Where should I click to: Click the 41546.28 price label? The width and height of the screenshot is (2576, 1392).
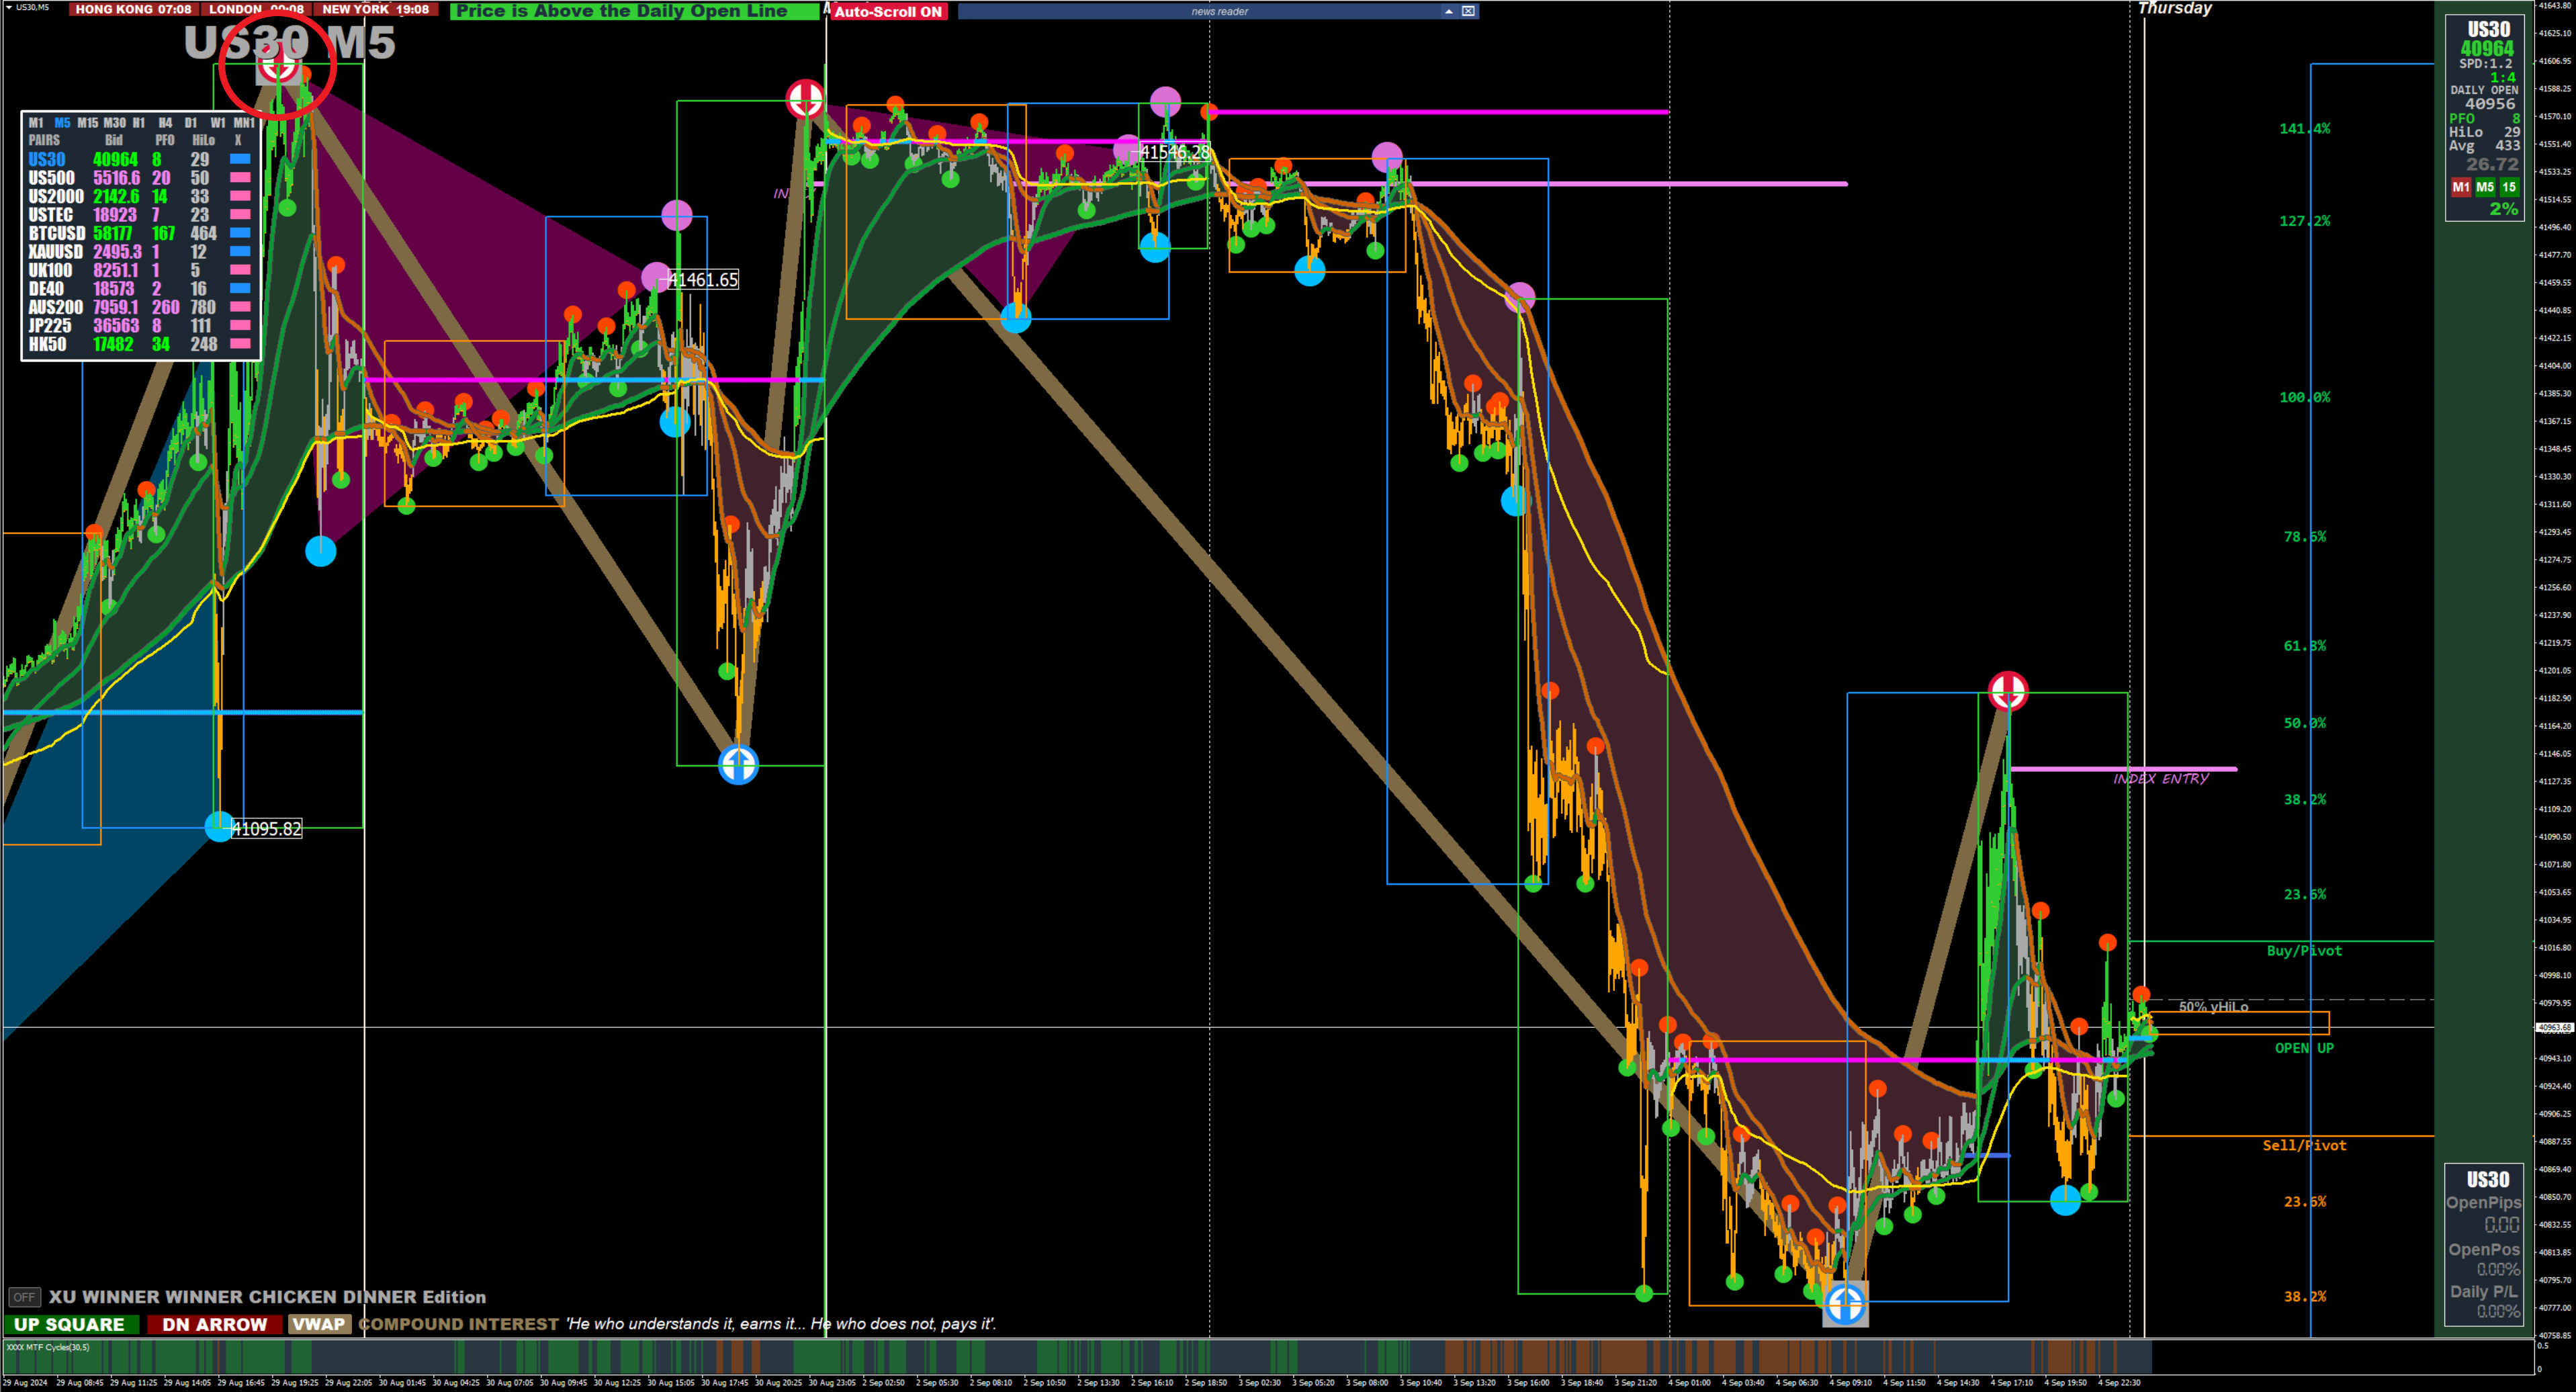tap(1175, 152)
